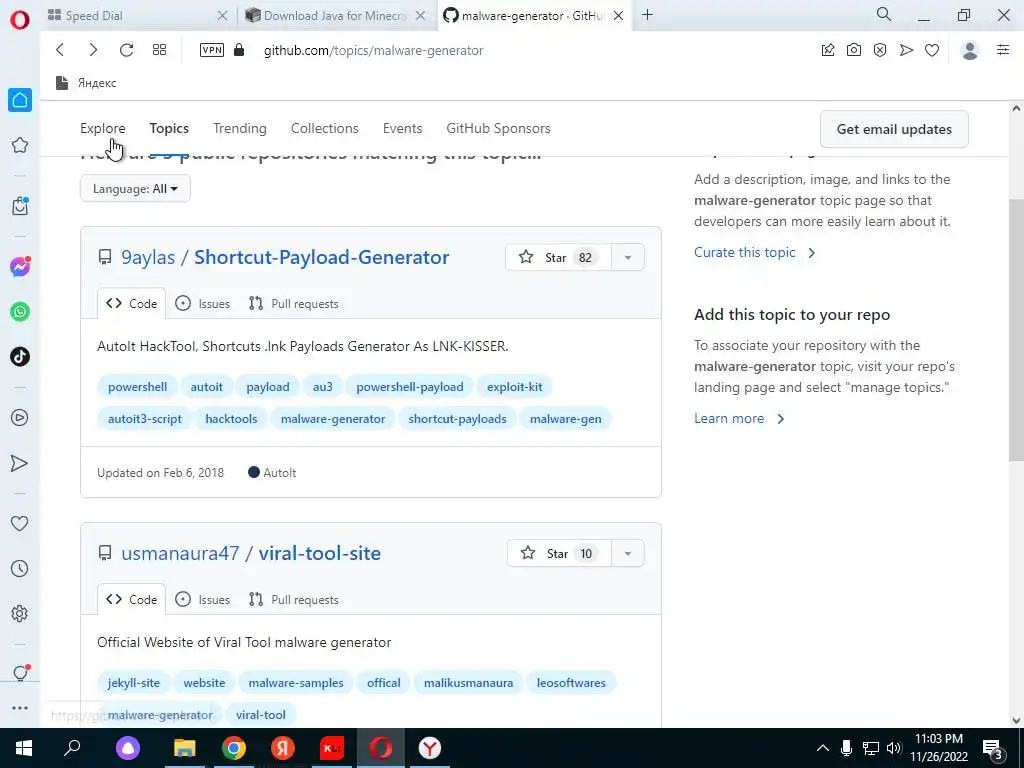Open the Opera menu logo

tap(20, 20)
